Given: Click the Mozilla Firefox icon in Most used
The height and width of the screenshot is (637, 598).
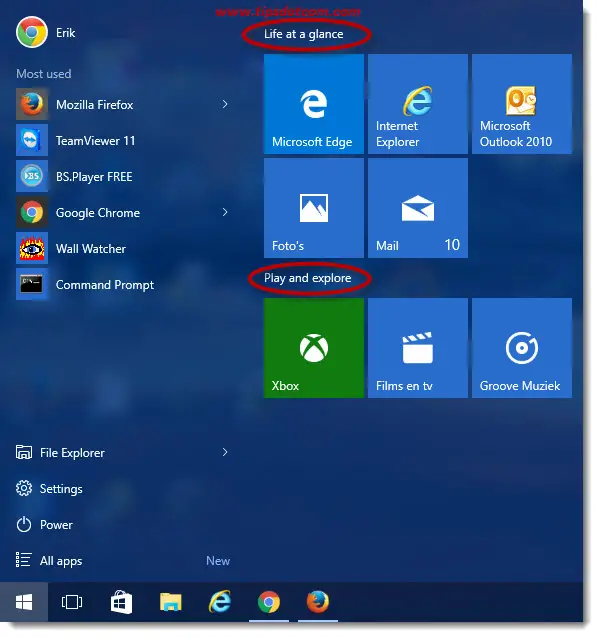Looking at the screenshot, I should (32, 104).
